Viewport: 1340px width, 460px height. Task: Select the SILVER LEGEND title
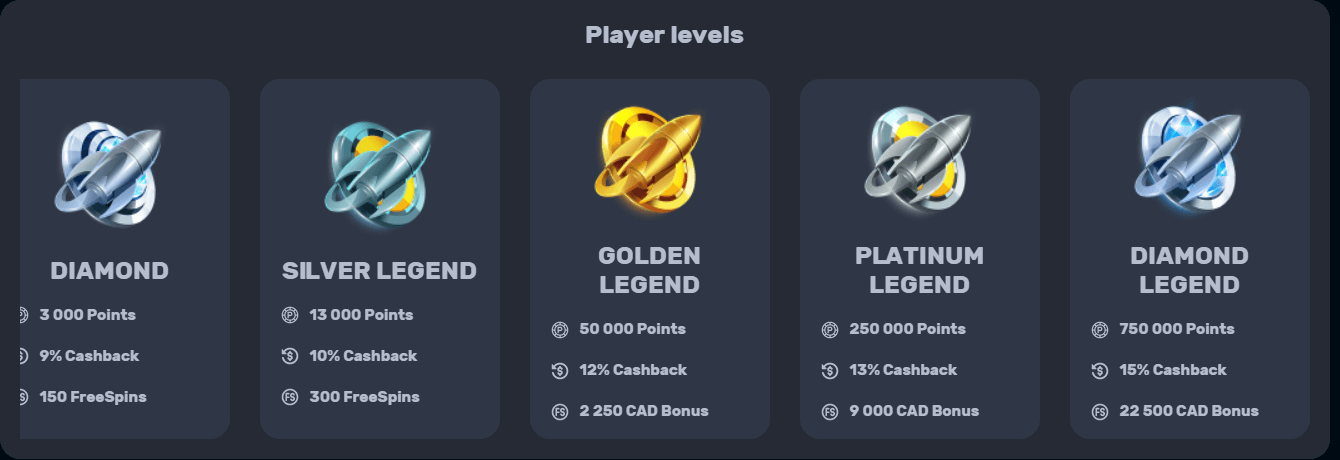pos(379,271)
